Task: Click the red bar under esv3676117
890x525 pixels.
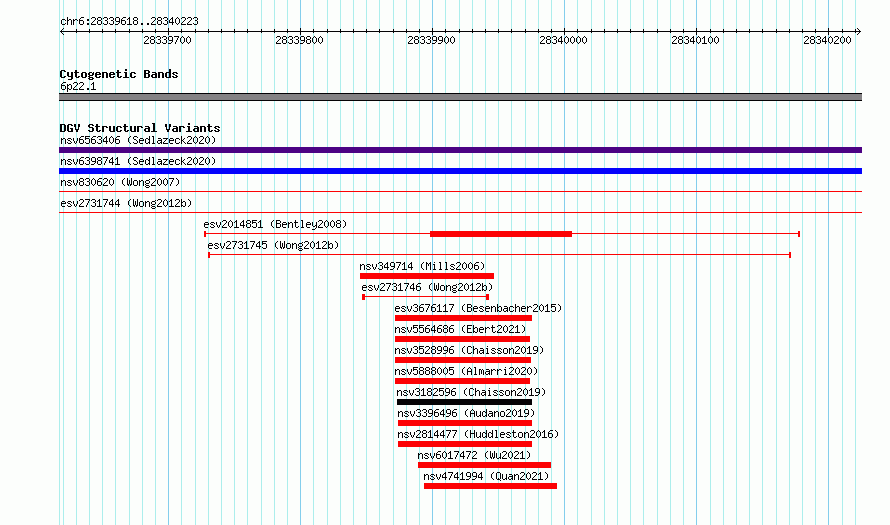Action: (463, 318)
